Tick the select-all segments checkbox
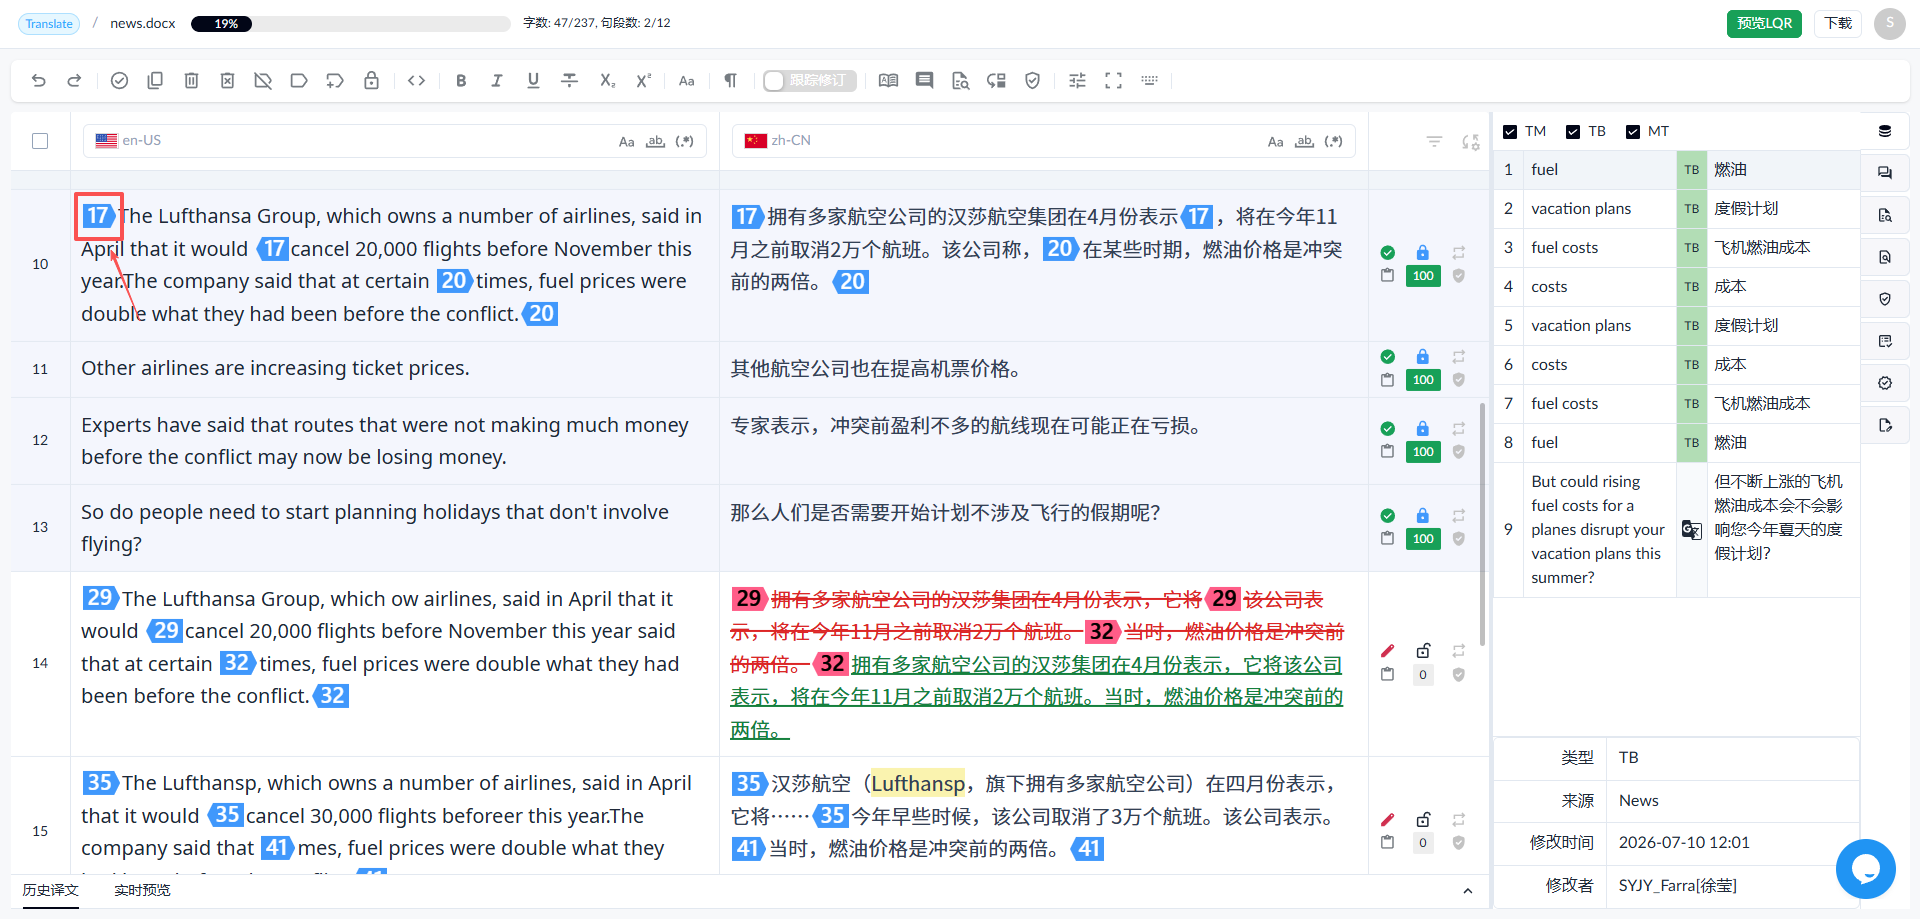The image size is (1920, 919). 40,141
